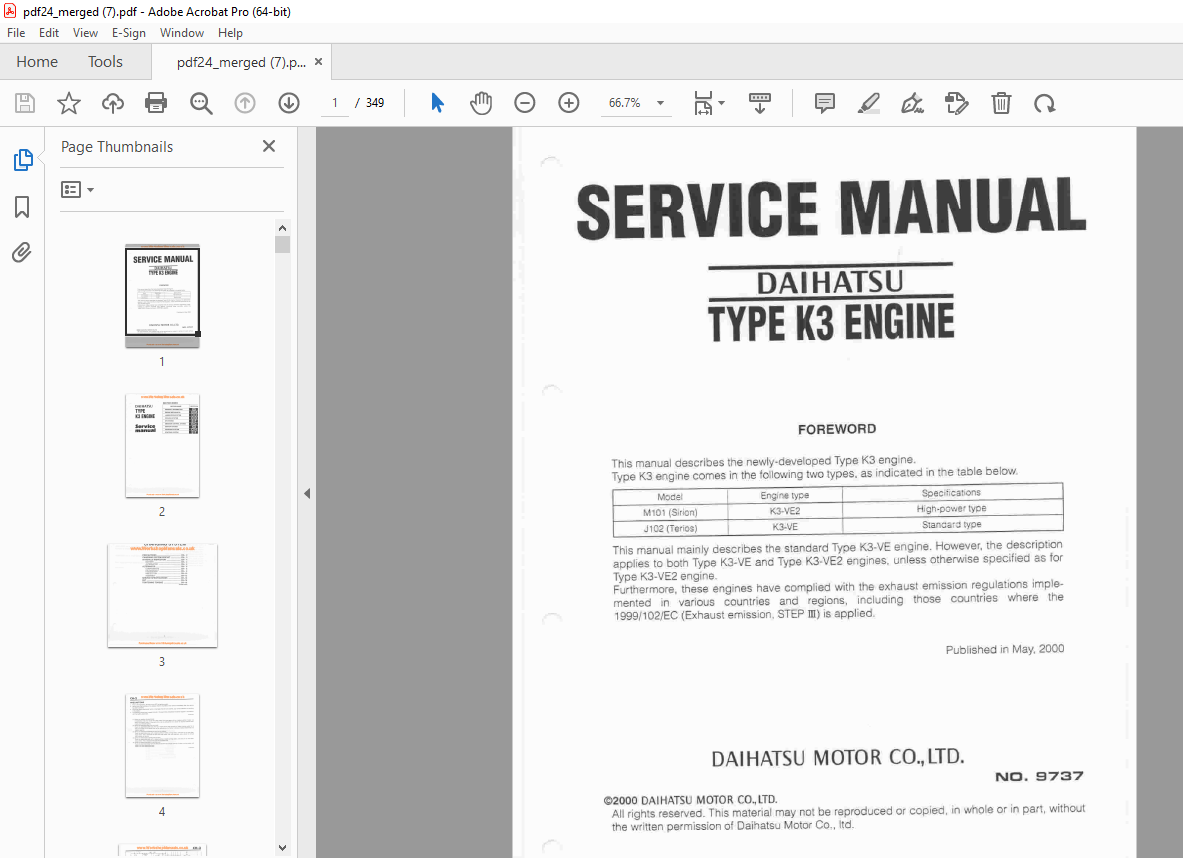Click 'DAIHATSU MOTOR CO., LTD.' line
Image resolution: width=1183 pixels, height=858 pixels.
(837, 758)
